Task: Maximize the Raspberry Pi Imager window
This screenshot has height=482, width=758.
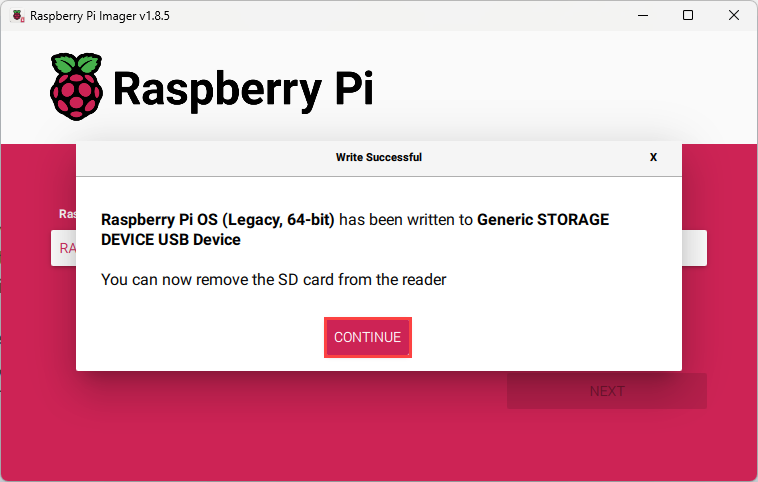Action: click(x=688, y=16)
